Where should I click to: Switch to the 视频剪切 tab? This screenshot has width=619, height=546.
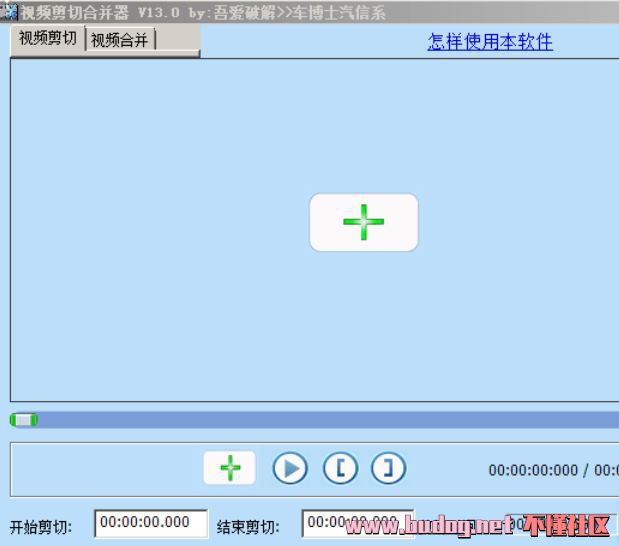(47, 39)
